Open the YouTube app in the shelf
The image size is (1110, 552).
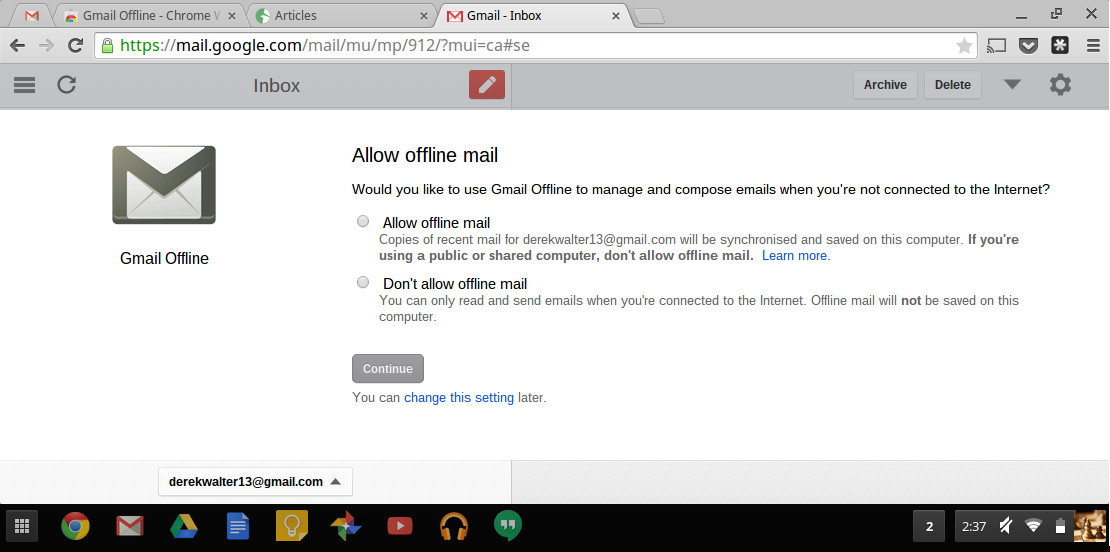click(x=400, y=525)
